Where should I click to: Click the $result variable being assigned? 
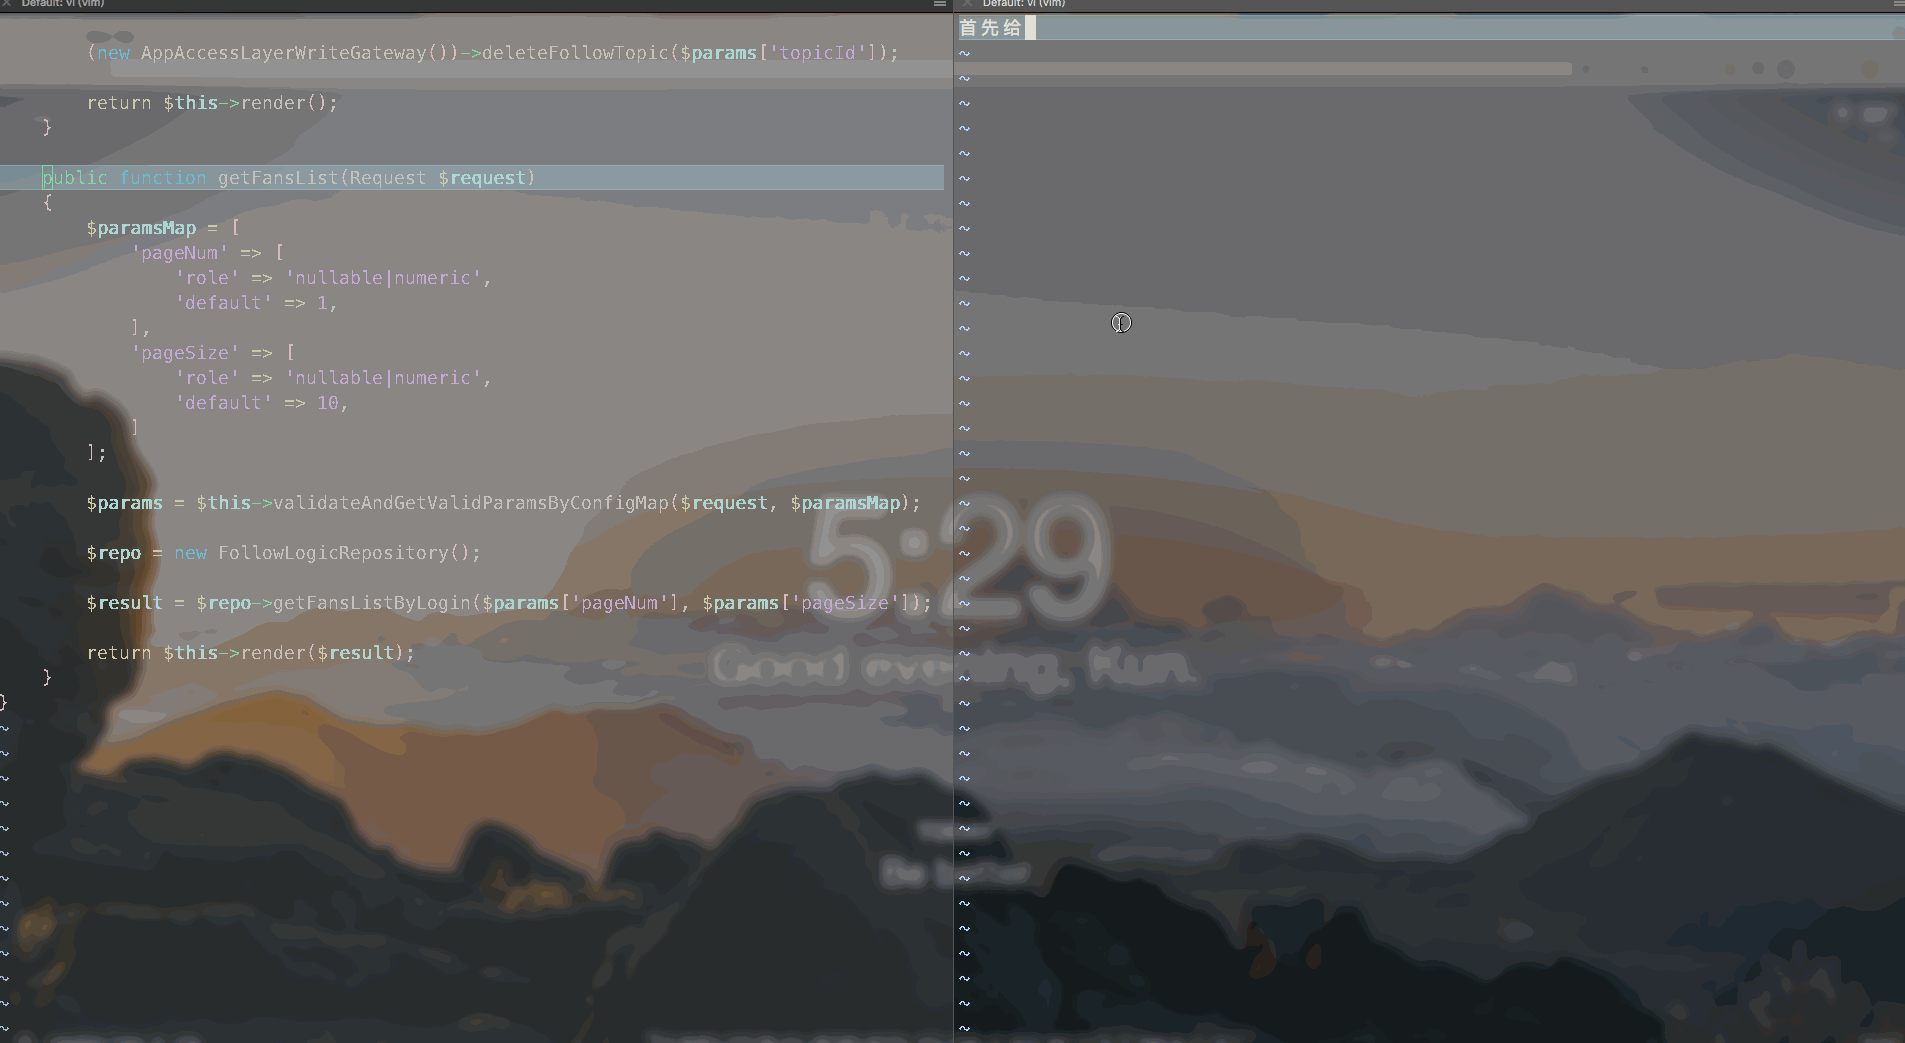coord(124,603)
